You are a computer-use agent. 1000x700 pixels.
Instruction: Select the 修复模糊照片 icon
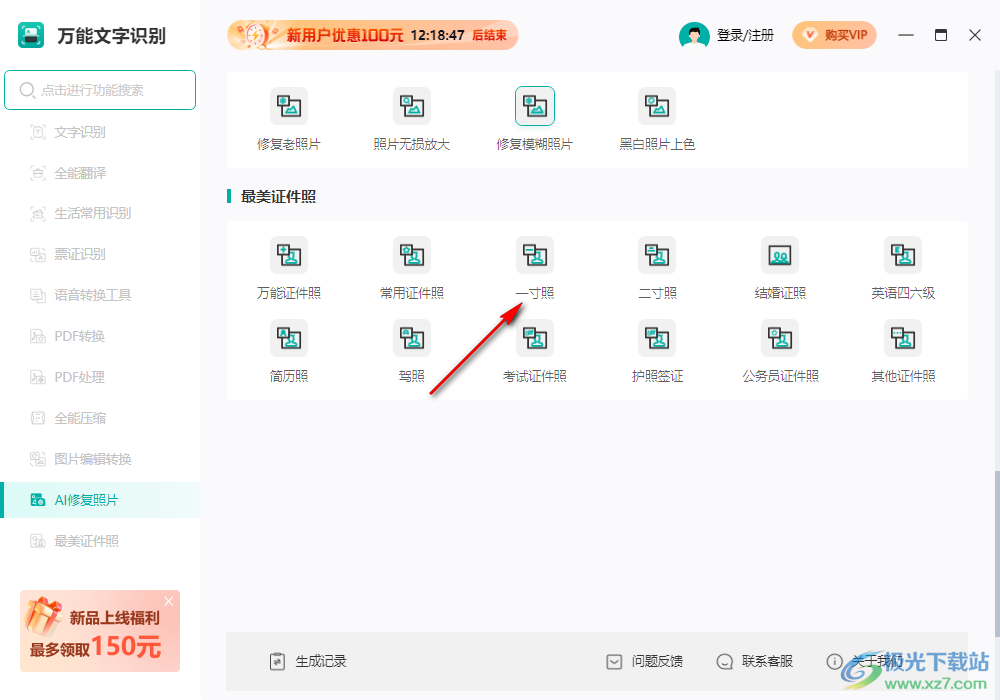[534, 106]
